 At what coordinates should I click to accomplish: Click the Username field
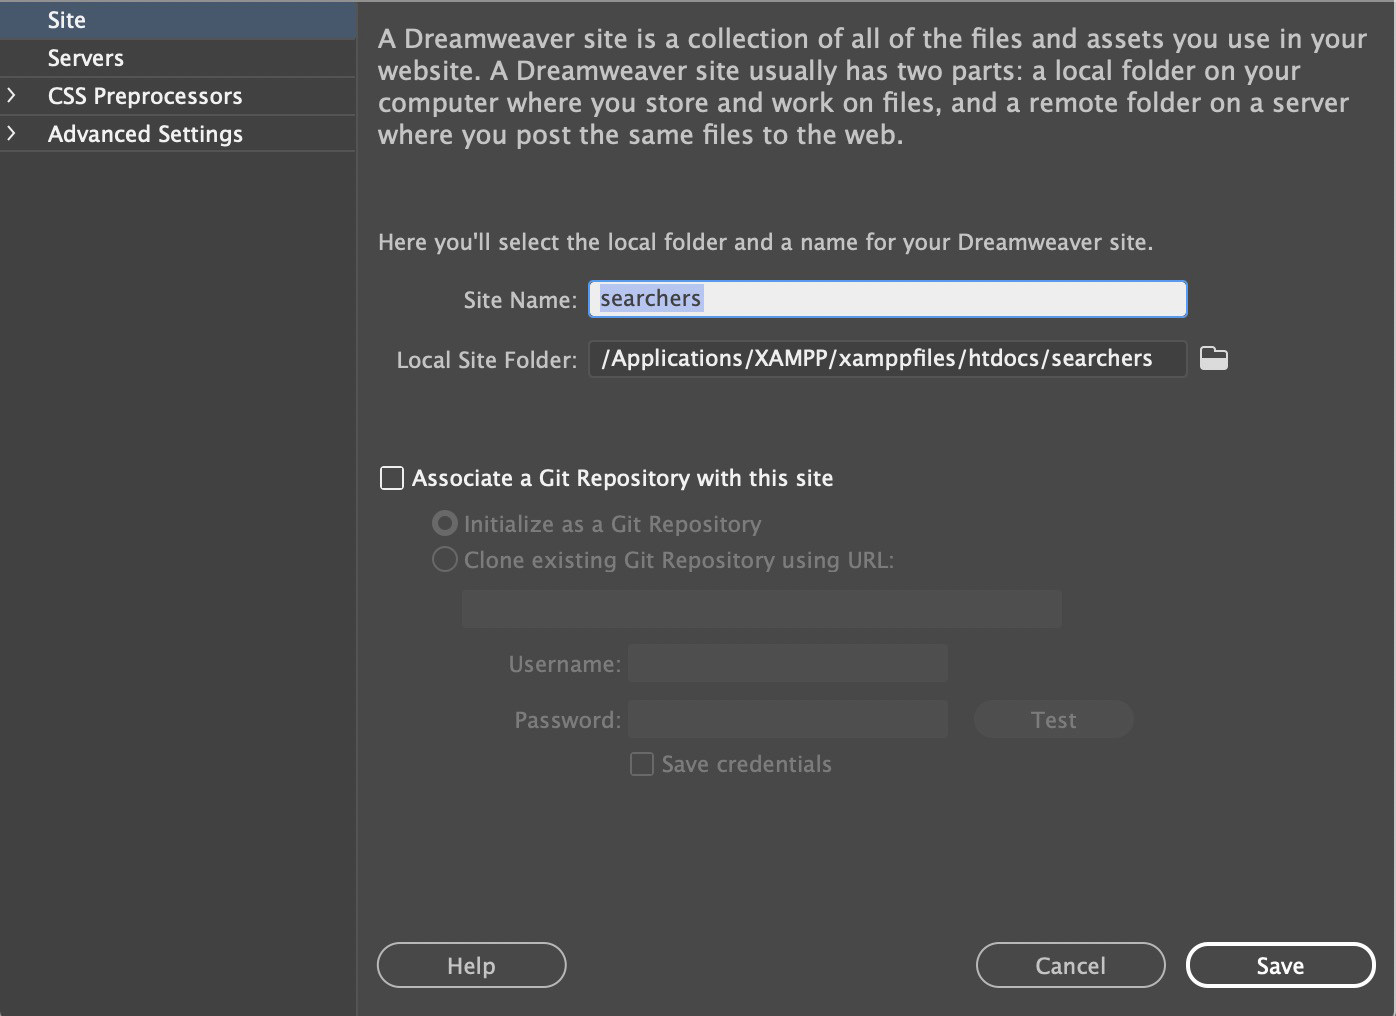coord(787,662)
